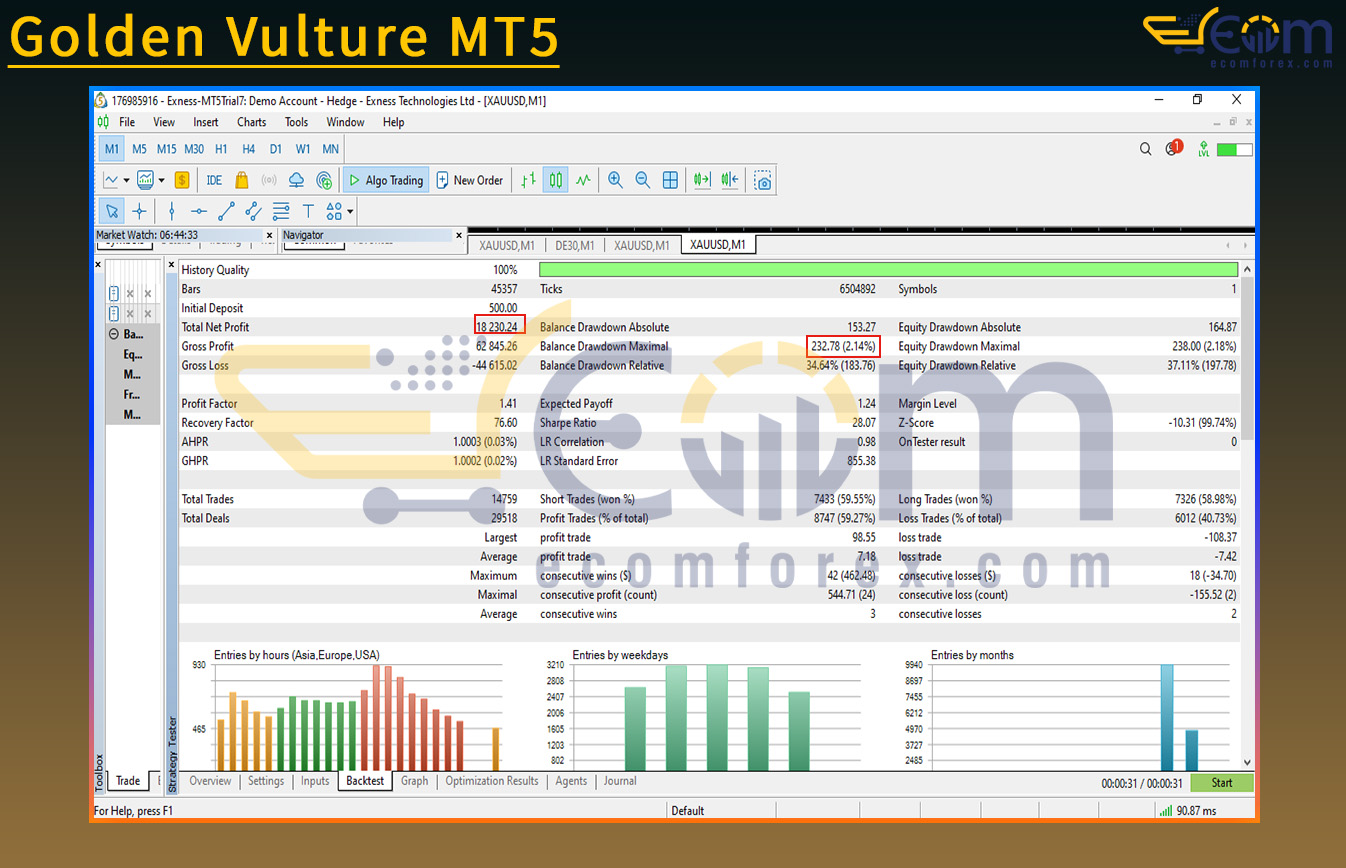Open the shapes objects tool
Screen dimensions: 1346x868
pyautogui.click(x=334, y=211)
